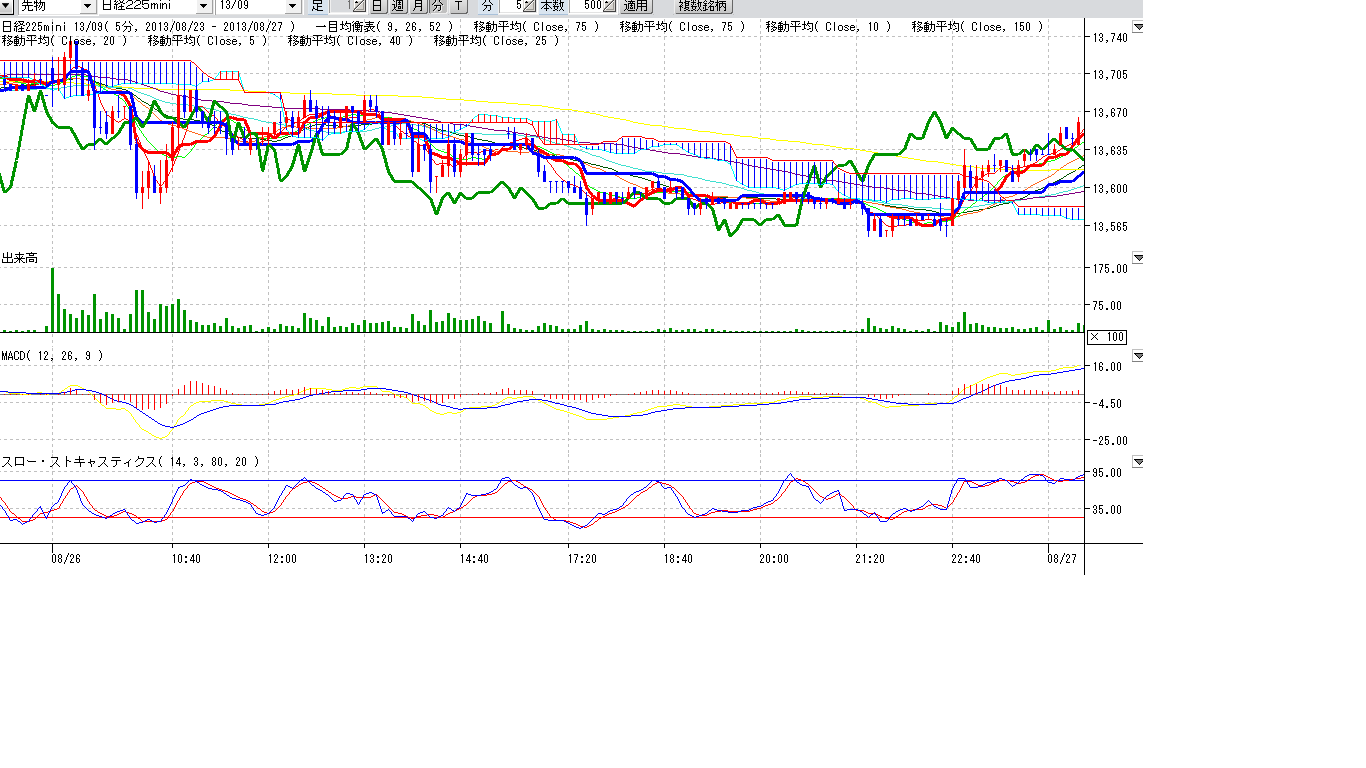Click the ×100 volume scale box

pos(1107,336)
